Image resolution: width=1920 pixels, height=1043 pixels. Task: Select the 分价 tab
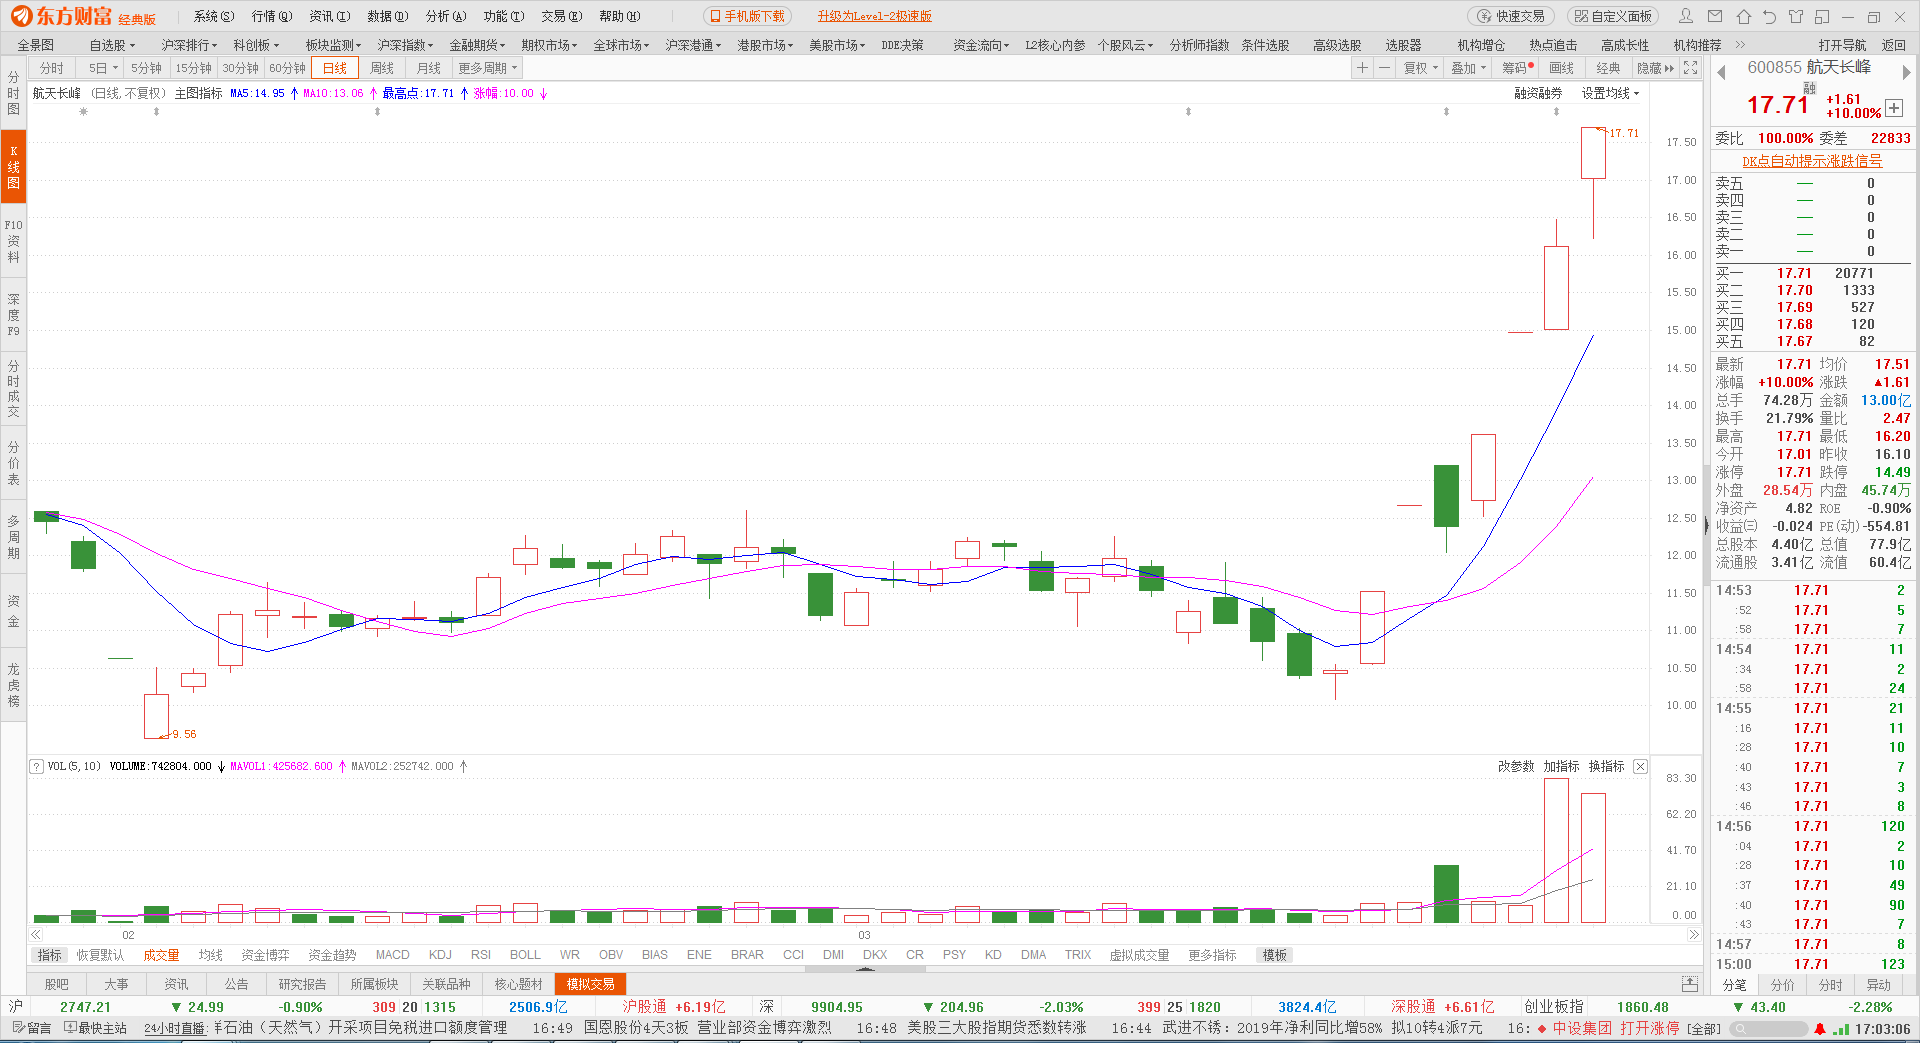1783,984
